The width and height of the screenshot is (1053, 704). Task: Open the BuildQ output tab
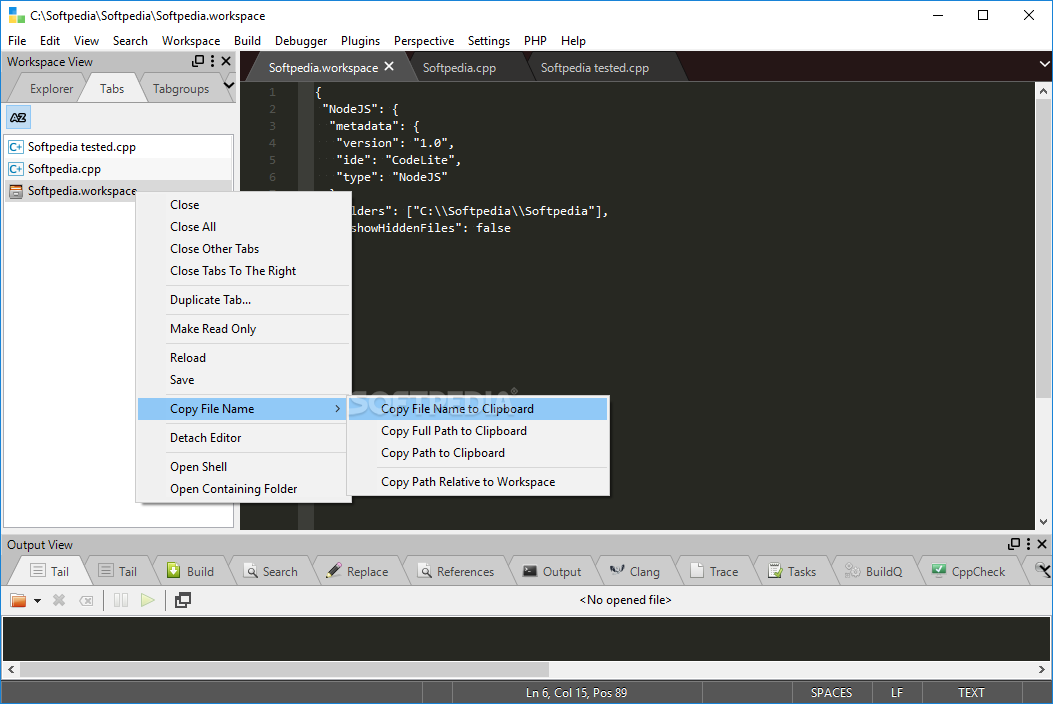click(874, 572)
